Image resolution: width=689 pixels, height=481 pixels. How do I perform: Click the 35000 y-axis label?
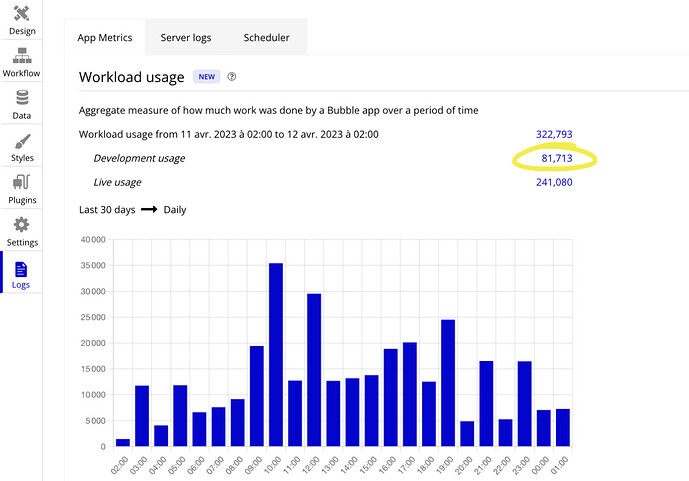(93, 266)
